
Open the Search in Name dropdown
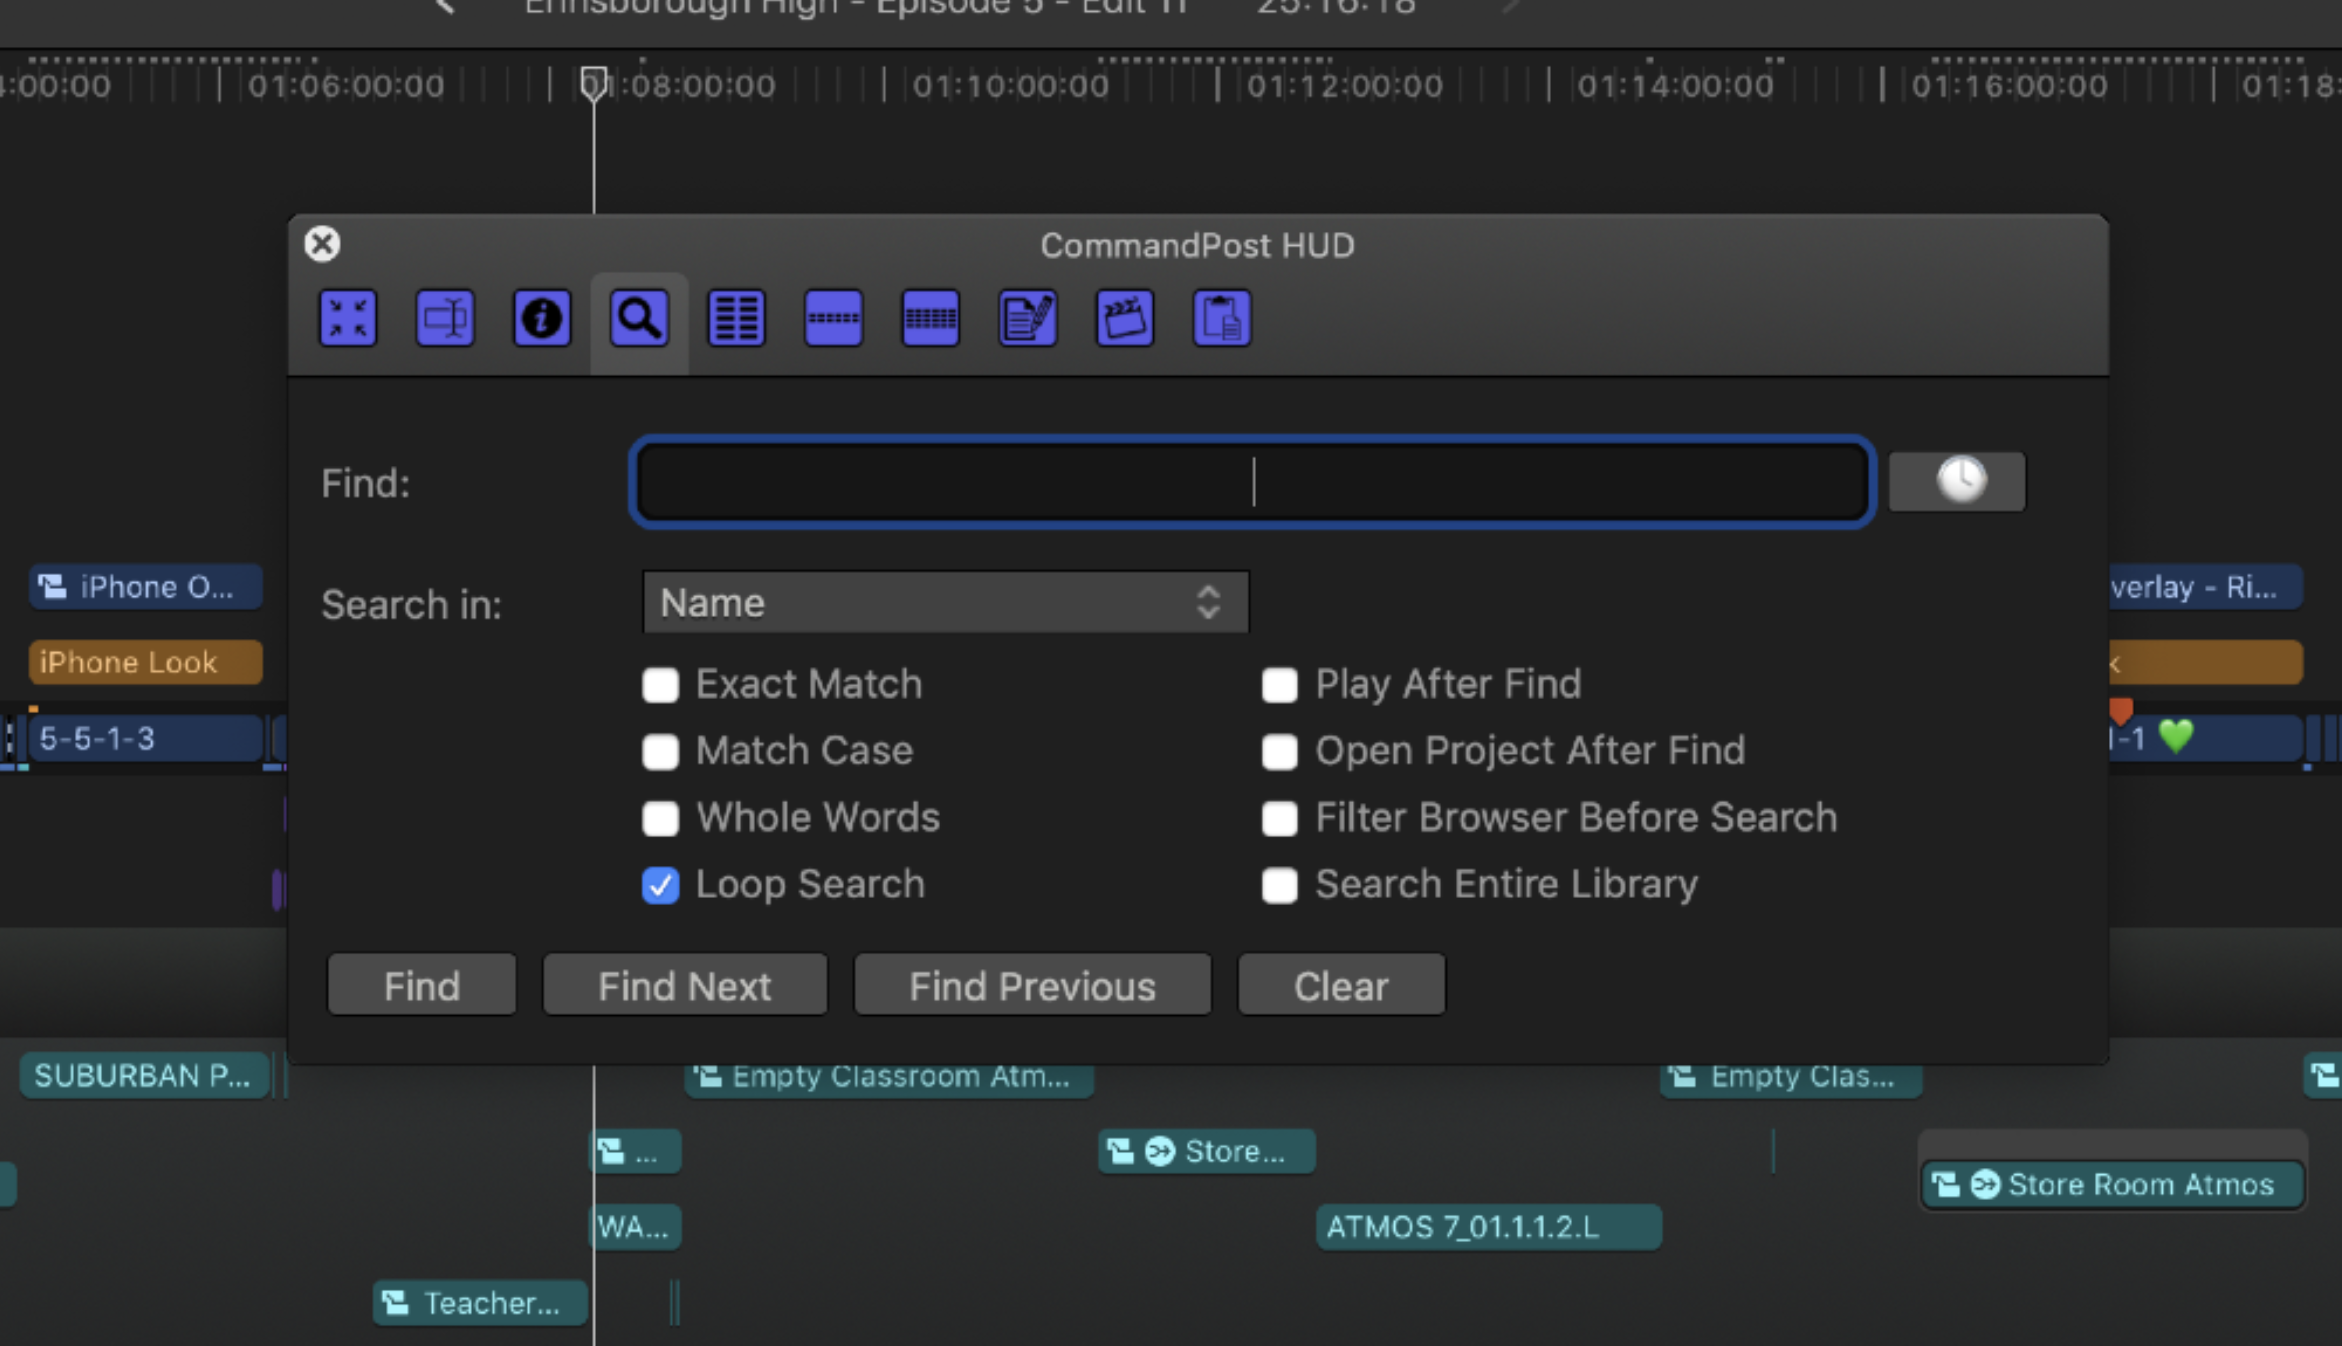pyautogui.click(x=945, y=603)
